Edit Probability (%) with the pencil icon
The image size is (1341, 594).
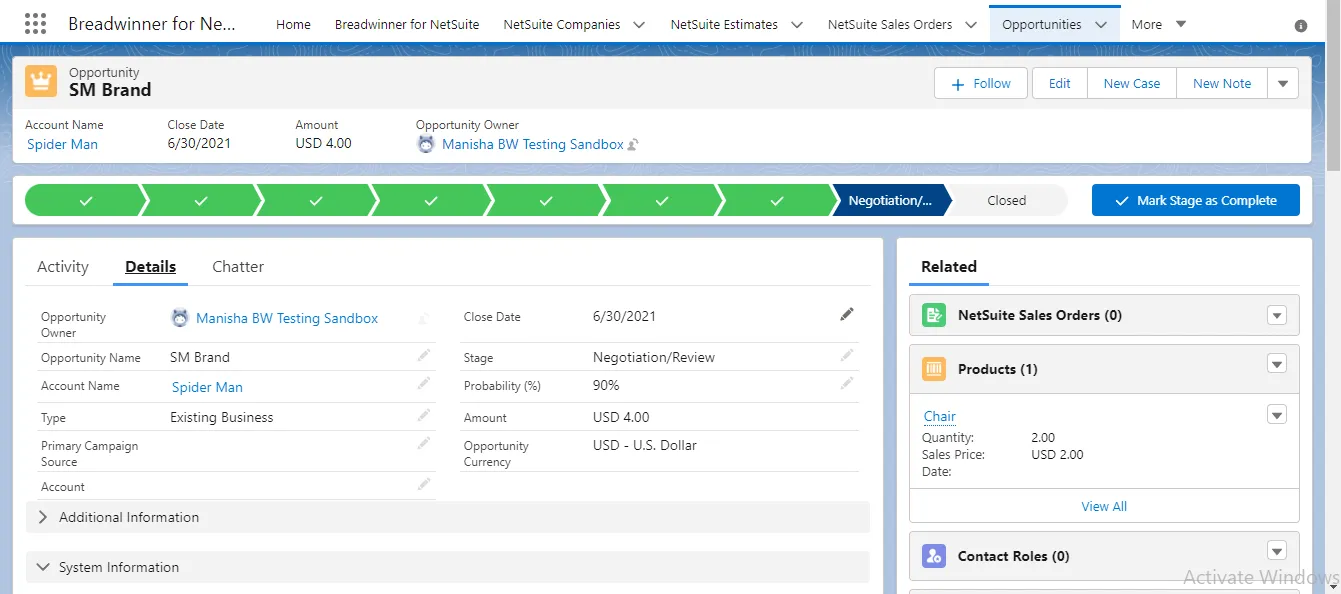point(847,383)
